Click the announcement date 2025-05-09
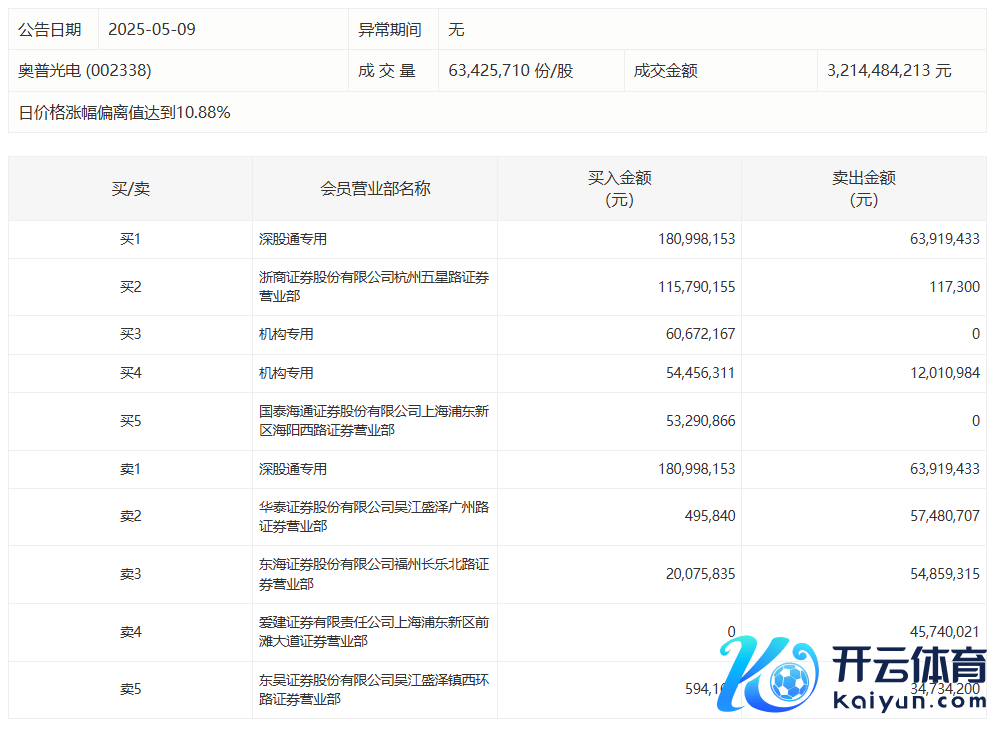 tap(152, 29)
